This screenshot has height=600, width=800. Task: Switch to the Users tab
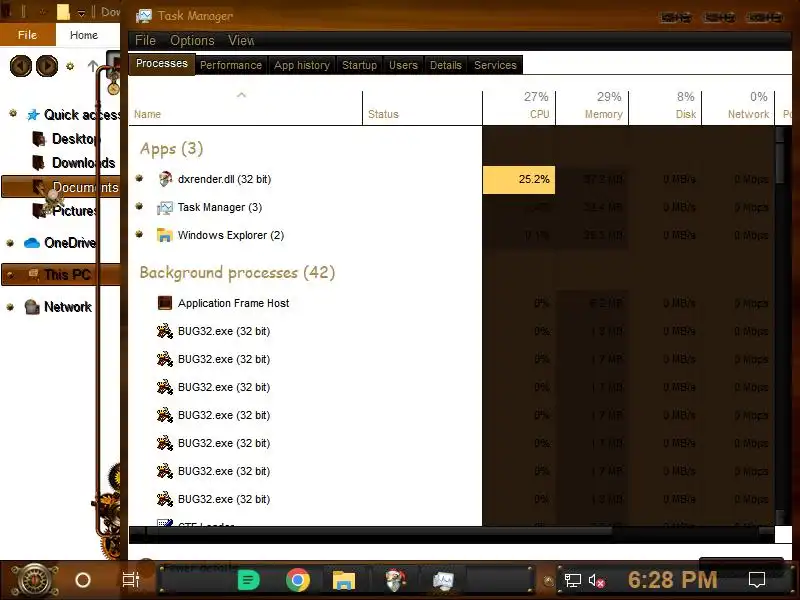[403, 65]
